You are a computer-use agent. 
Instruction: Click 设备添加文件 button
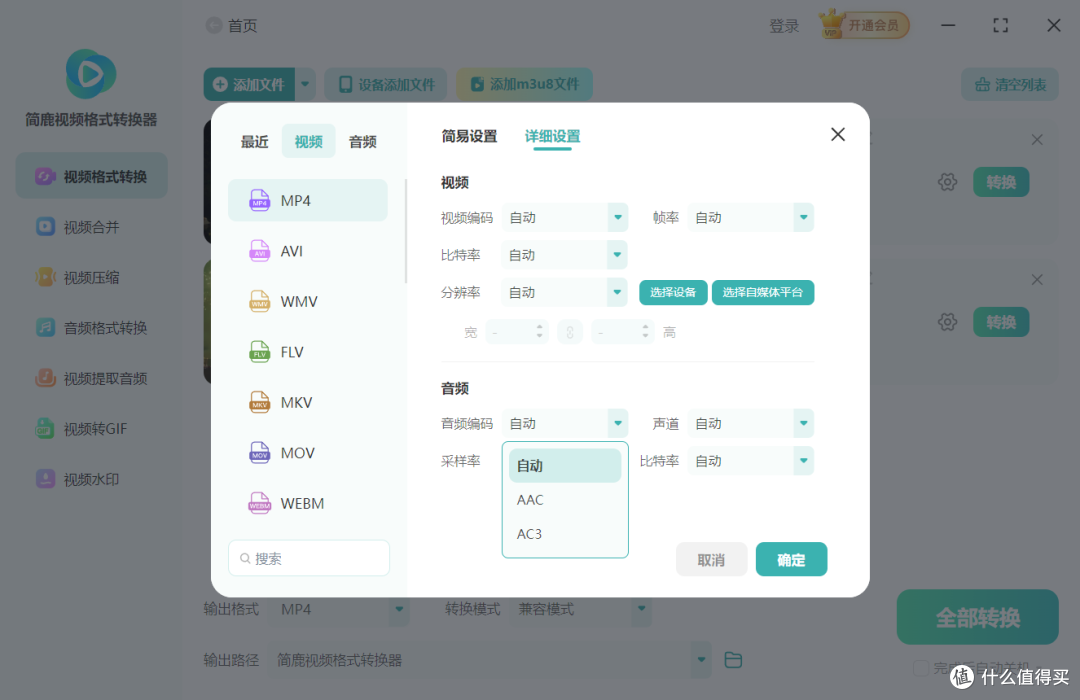click(386, 85)
